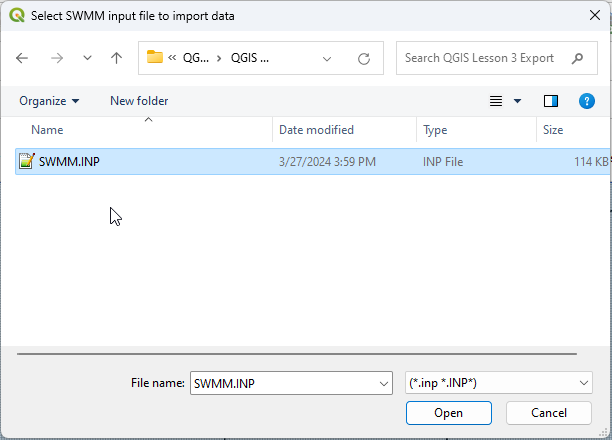The image size is (612, 440).
Task: Select the SWMM.INP file
Action: 69,161
